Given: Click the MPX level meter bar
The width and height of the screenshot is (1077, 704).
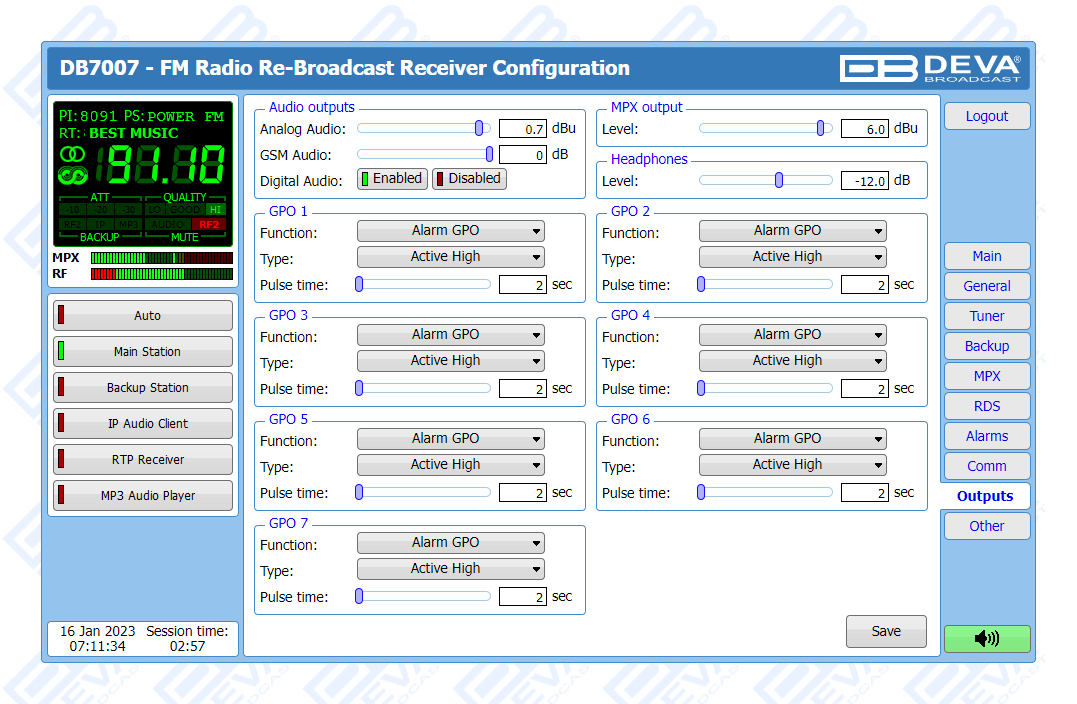Looking at the screenshot, I should click(x=161, y=258).
